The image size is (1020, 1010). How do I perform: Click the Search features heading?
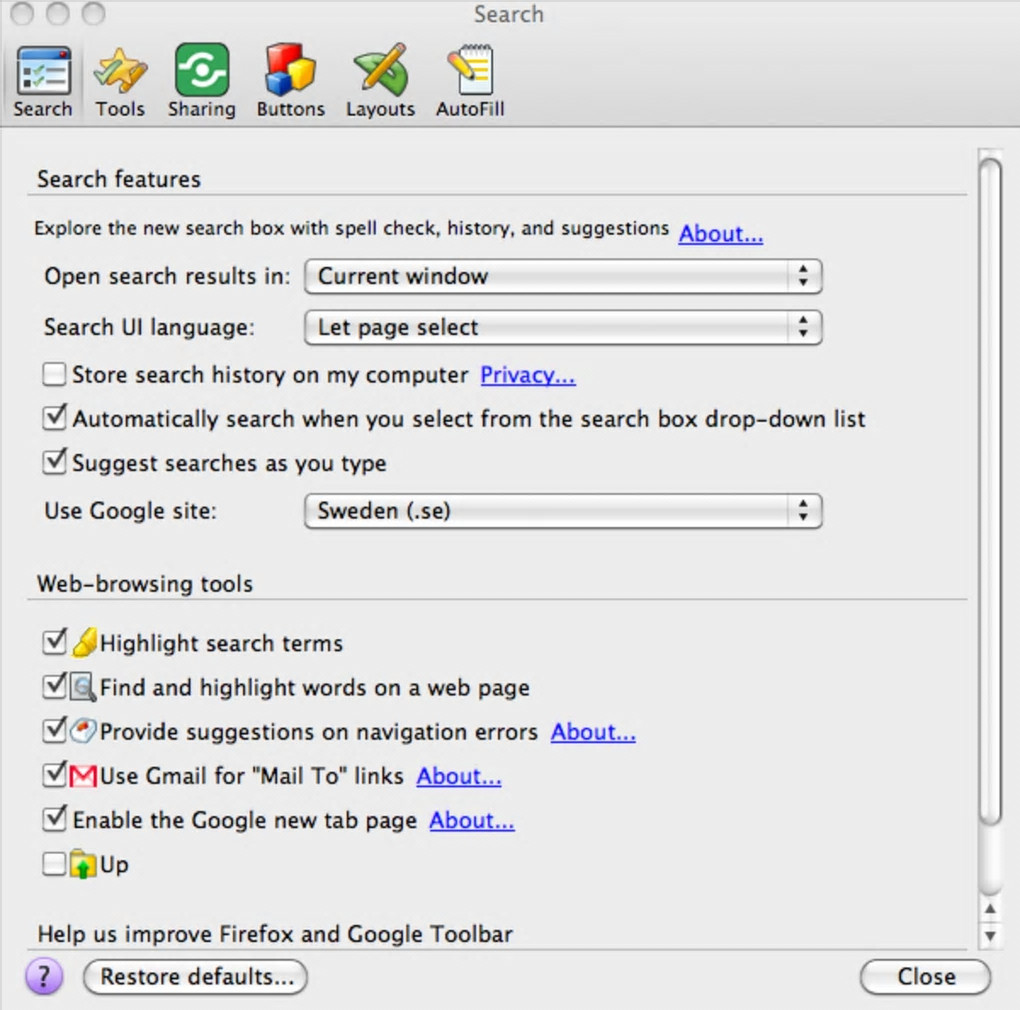point(119,179)
